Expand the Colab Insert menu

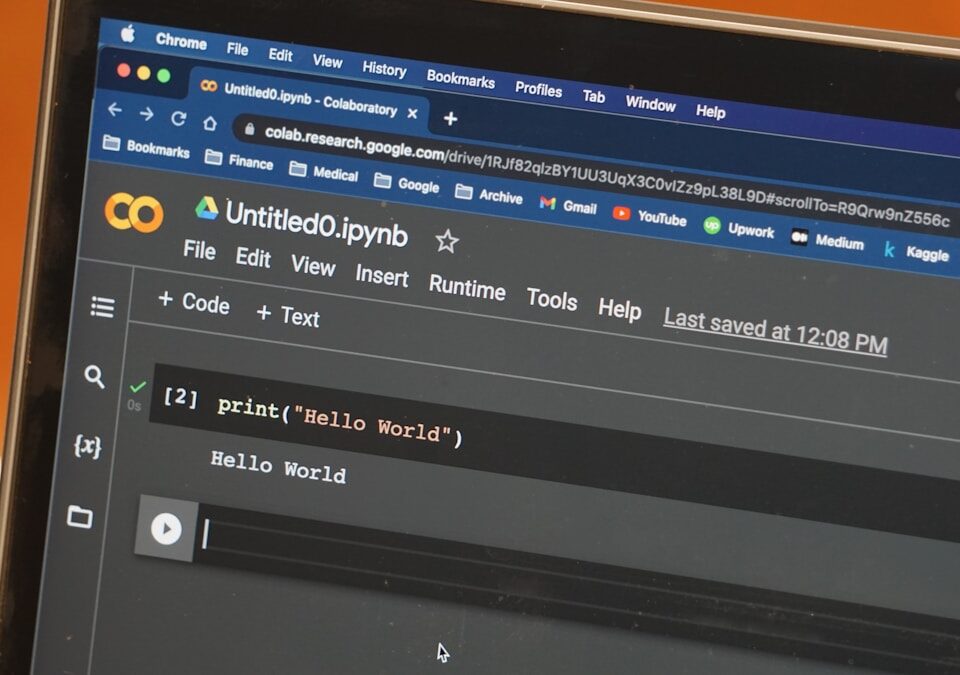[x=382, y=276]
